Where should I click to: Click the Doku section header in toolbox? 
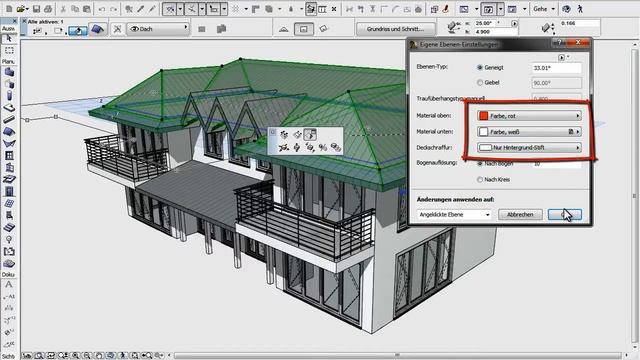coord(8,274)
